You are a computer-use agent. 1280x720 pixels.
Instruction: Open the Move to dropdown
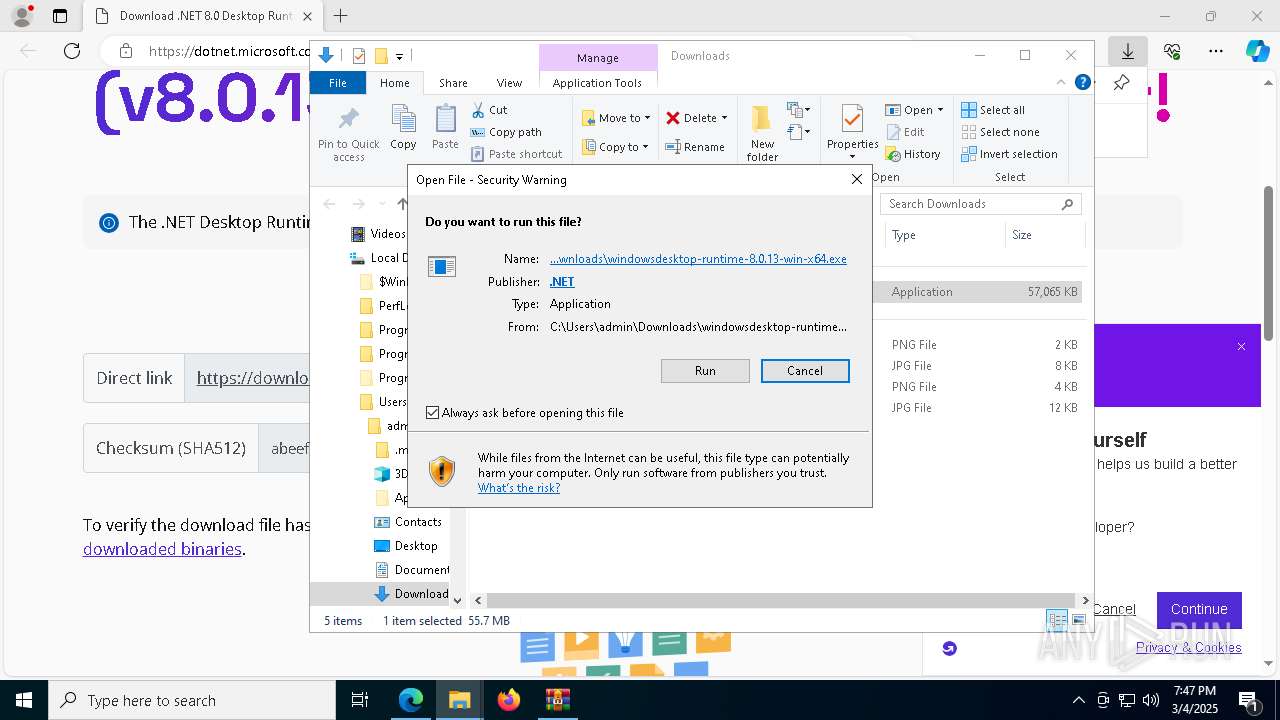[616, 118]
